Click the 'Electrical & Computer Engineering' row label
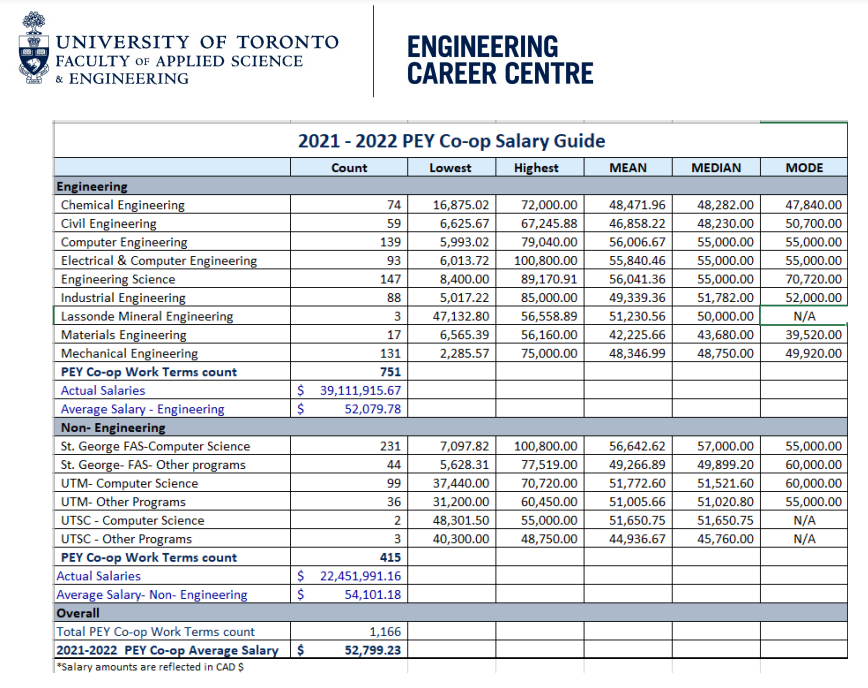Image resolution: width=868 pixels, height=688 pixels. [x=159, y=261]
